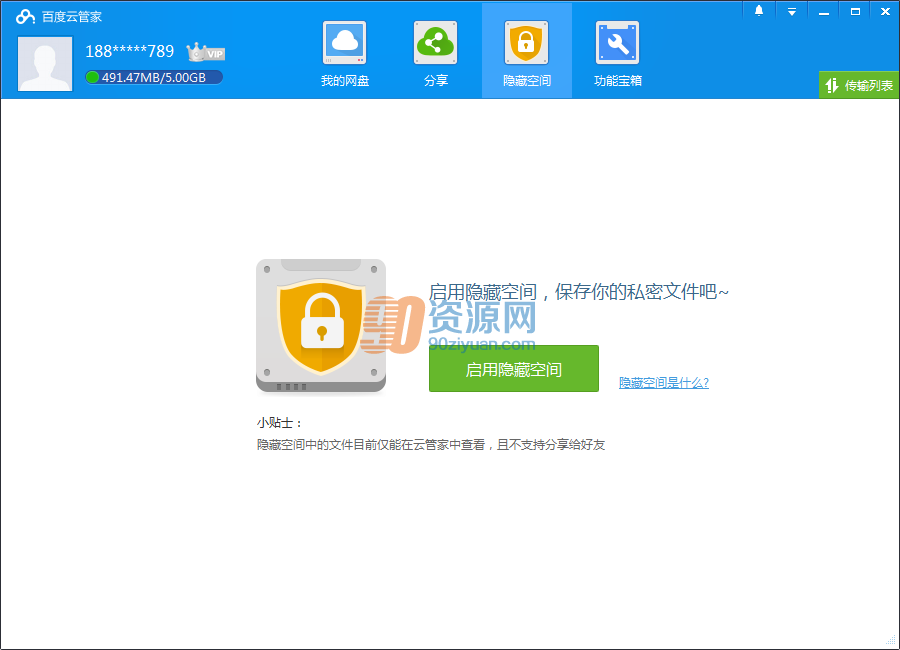Click the large shield lock drive image
Image resolution: width=900 pixels, height=650 pixels.
pyautogui.click(x=321, y=326)
